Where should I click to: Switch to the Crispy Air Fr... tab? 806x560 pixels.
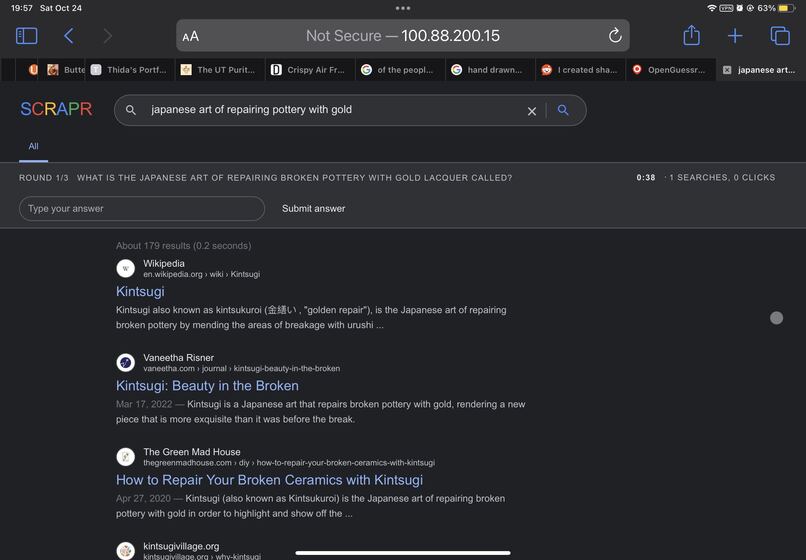point(310,69)
